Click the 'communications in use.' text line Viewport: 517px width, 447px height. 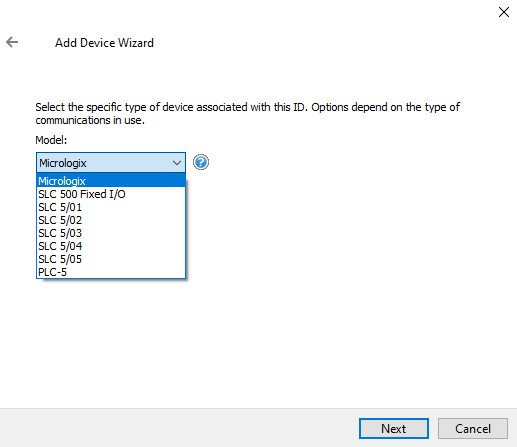[x=90, y=120]
